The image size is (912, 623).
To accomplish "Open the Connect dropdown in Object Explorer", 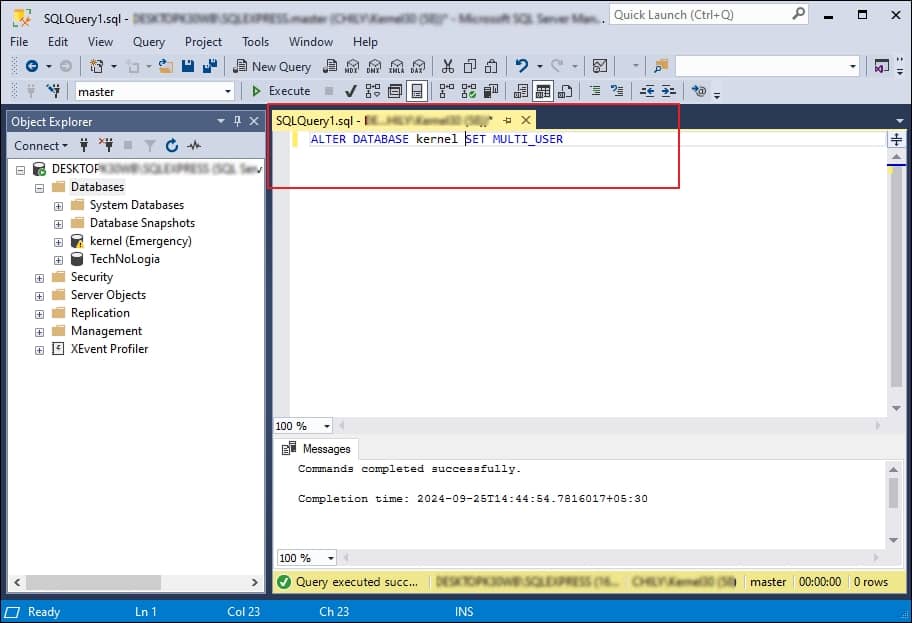I will [41, 145].
